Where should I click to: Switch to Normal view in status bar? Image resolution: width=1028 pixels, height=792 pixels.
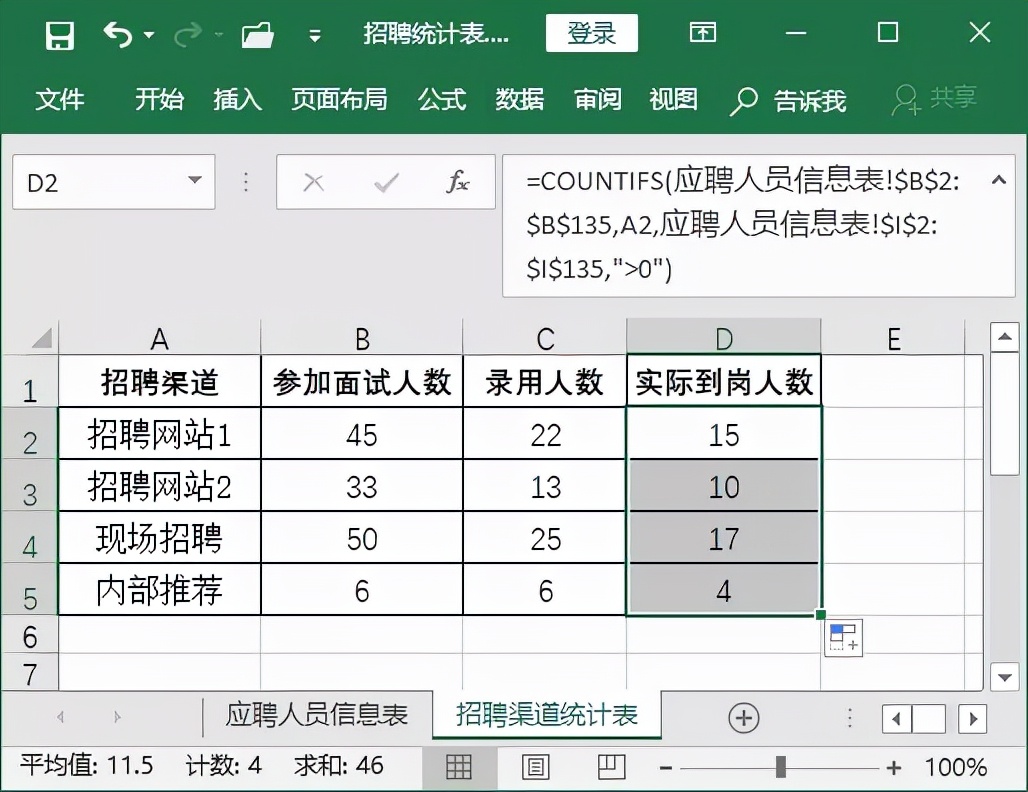tap(459, 767)
